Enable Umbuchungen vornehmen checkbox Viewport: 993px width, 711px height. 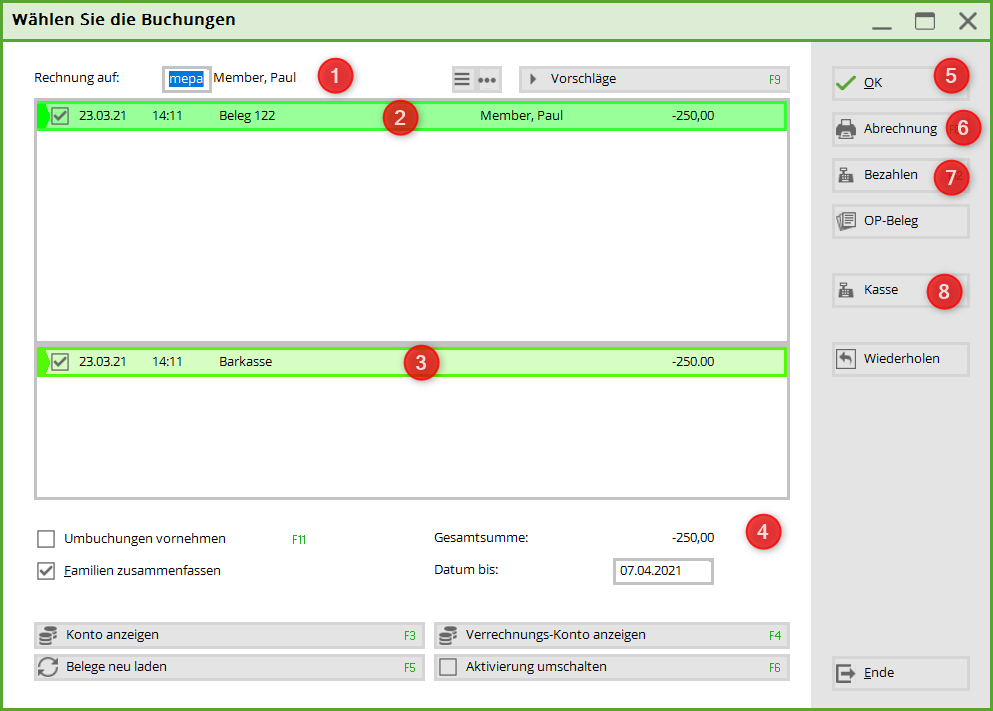tap(46, 539)
